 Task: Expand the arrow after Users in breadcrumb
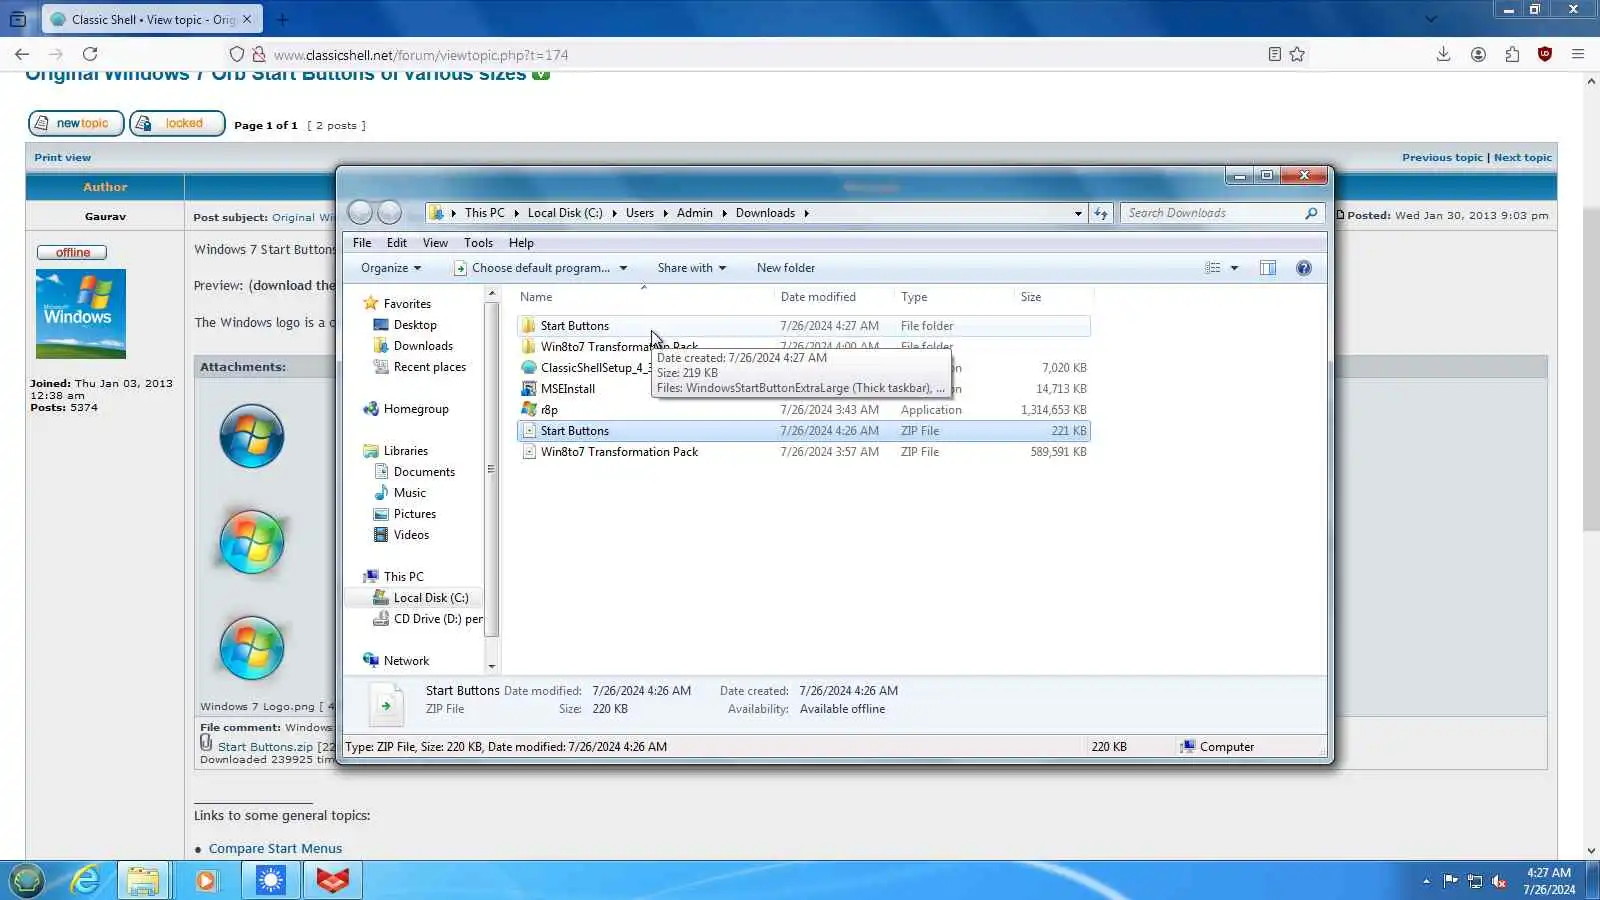pyautogui.click(x=665, y=213)
